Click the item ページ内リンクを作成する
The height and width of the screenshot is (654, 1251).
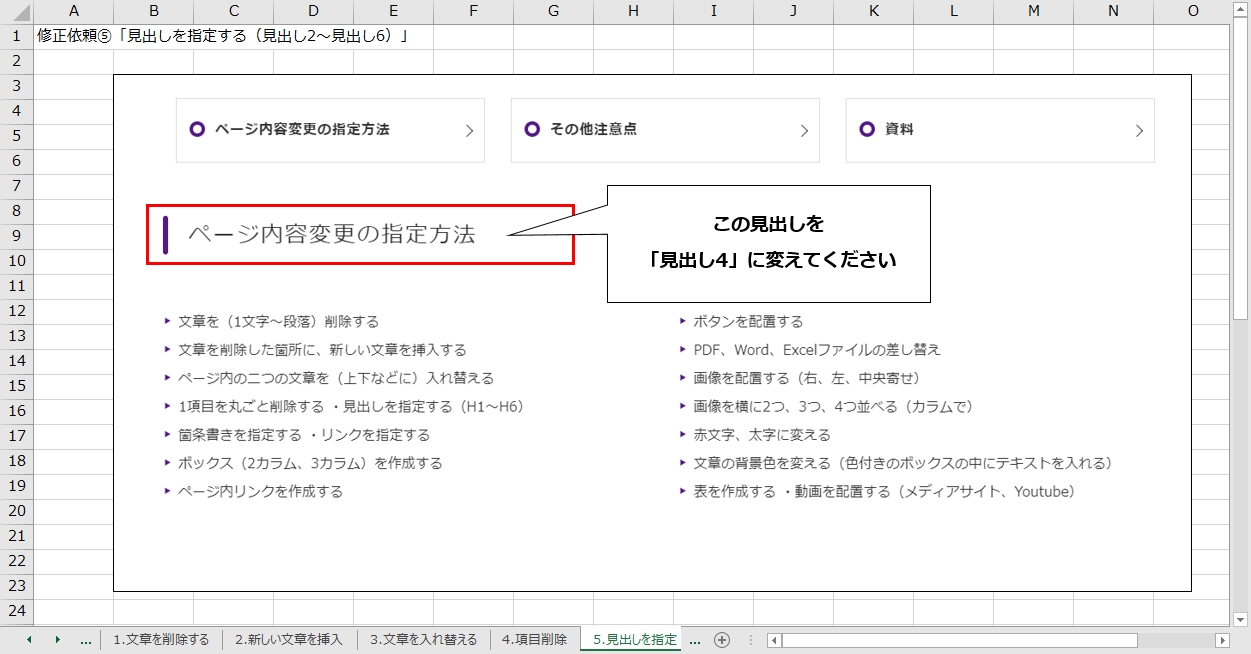click(260, 491)
